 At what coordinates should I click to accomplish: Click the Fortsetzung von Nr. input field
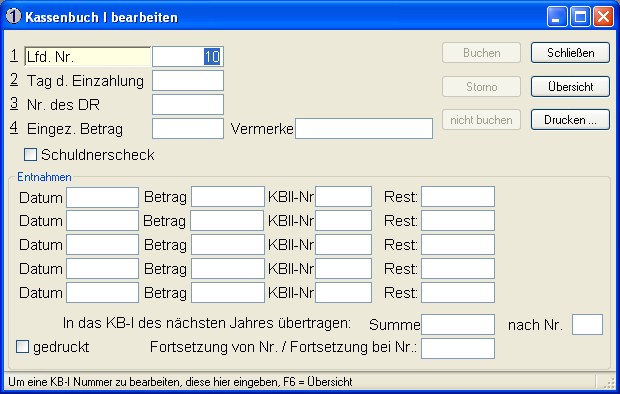point(458,349)
